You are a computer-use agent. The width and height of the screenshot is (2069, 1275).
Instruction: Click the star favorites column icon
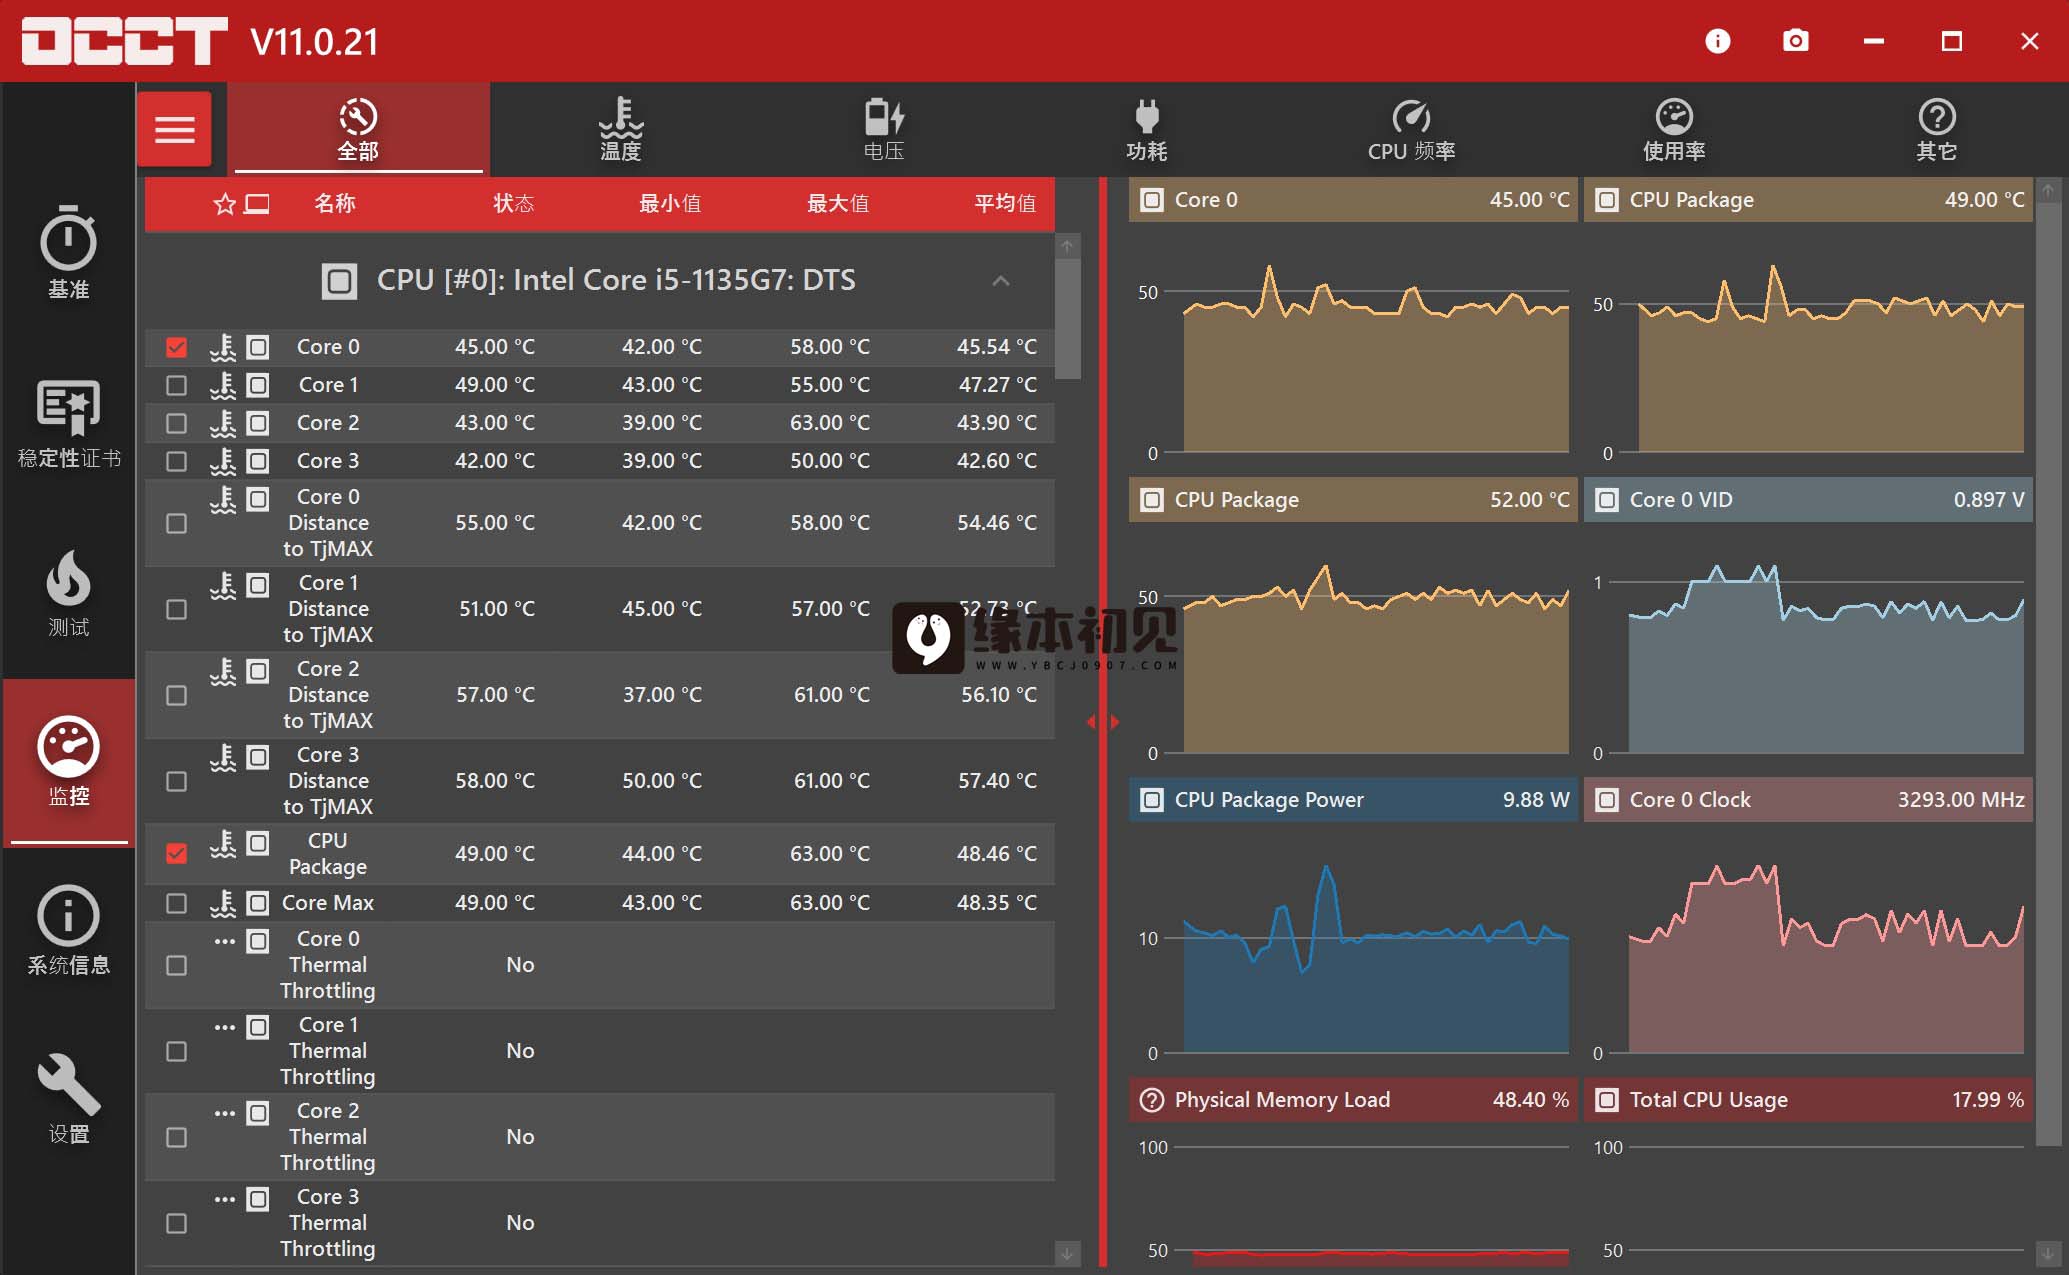coord(224,204)
